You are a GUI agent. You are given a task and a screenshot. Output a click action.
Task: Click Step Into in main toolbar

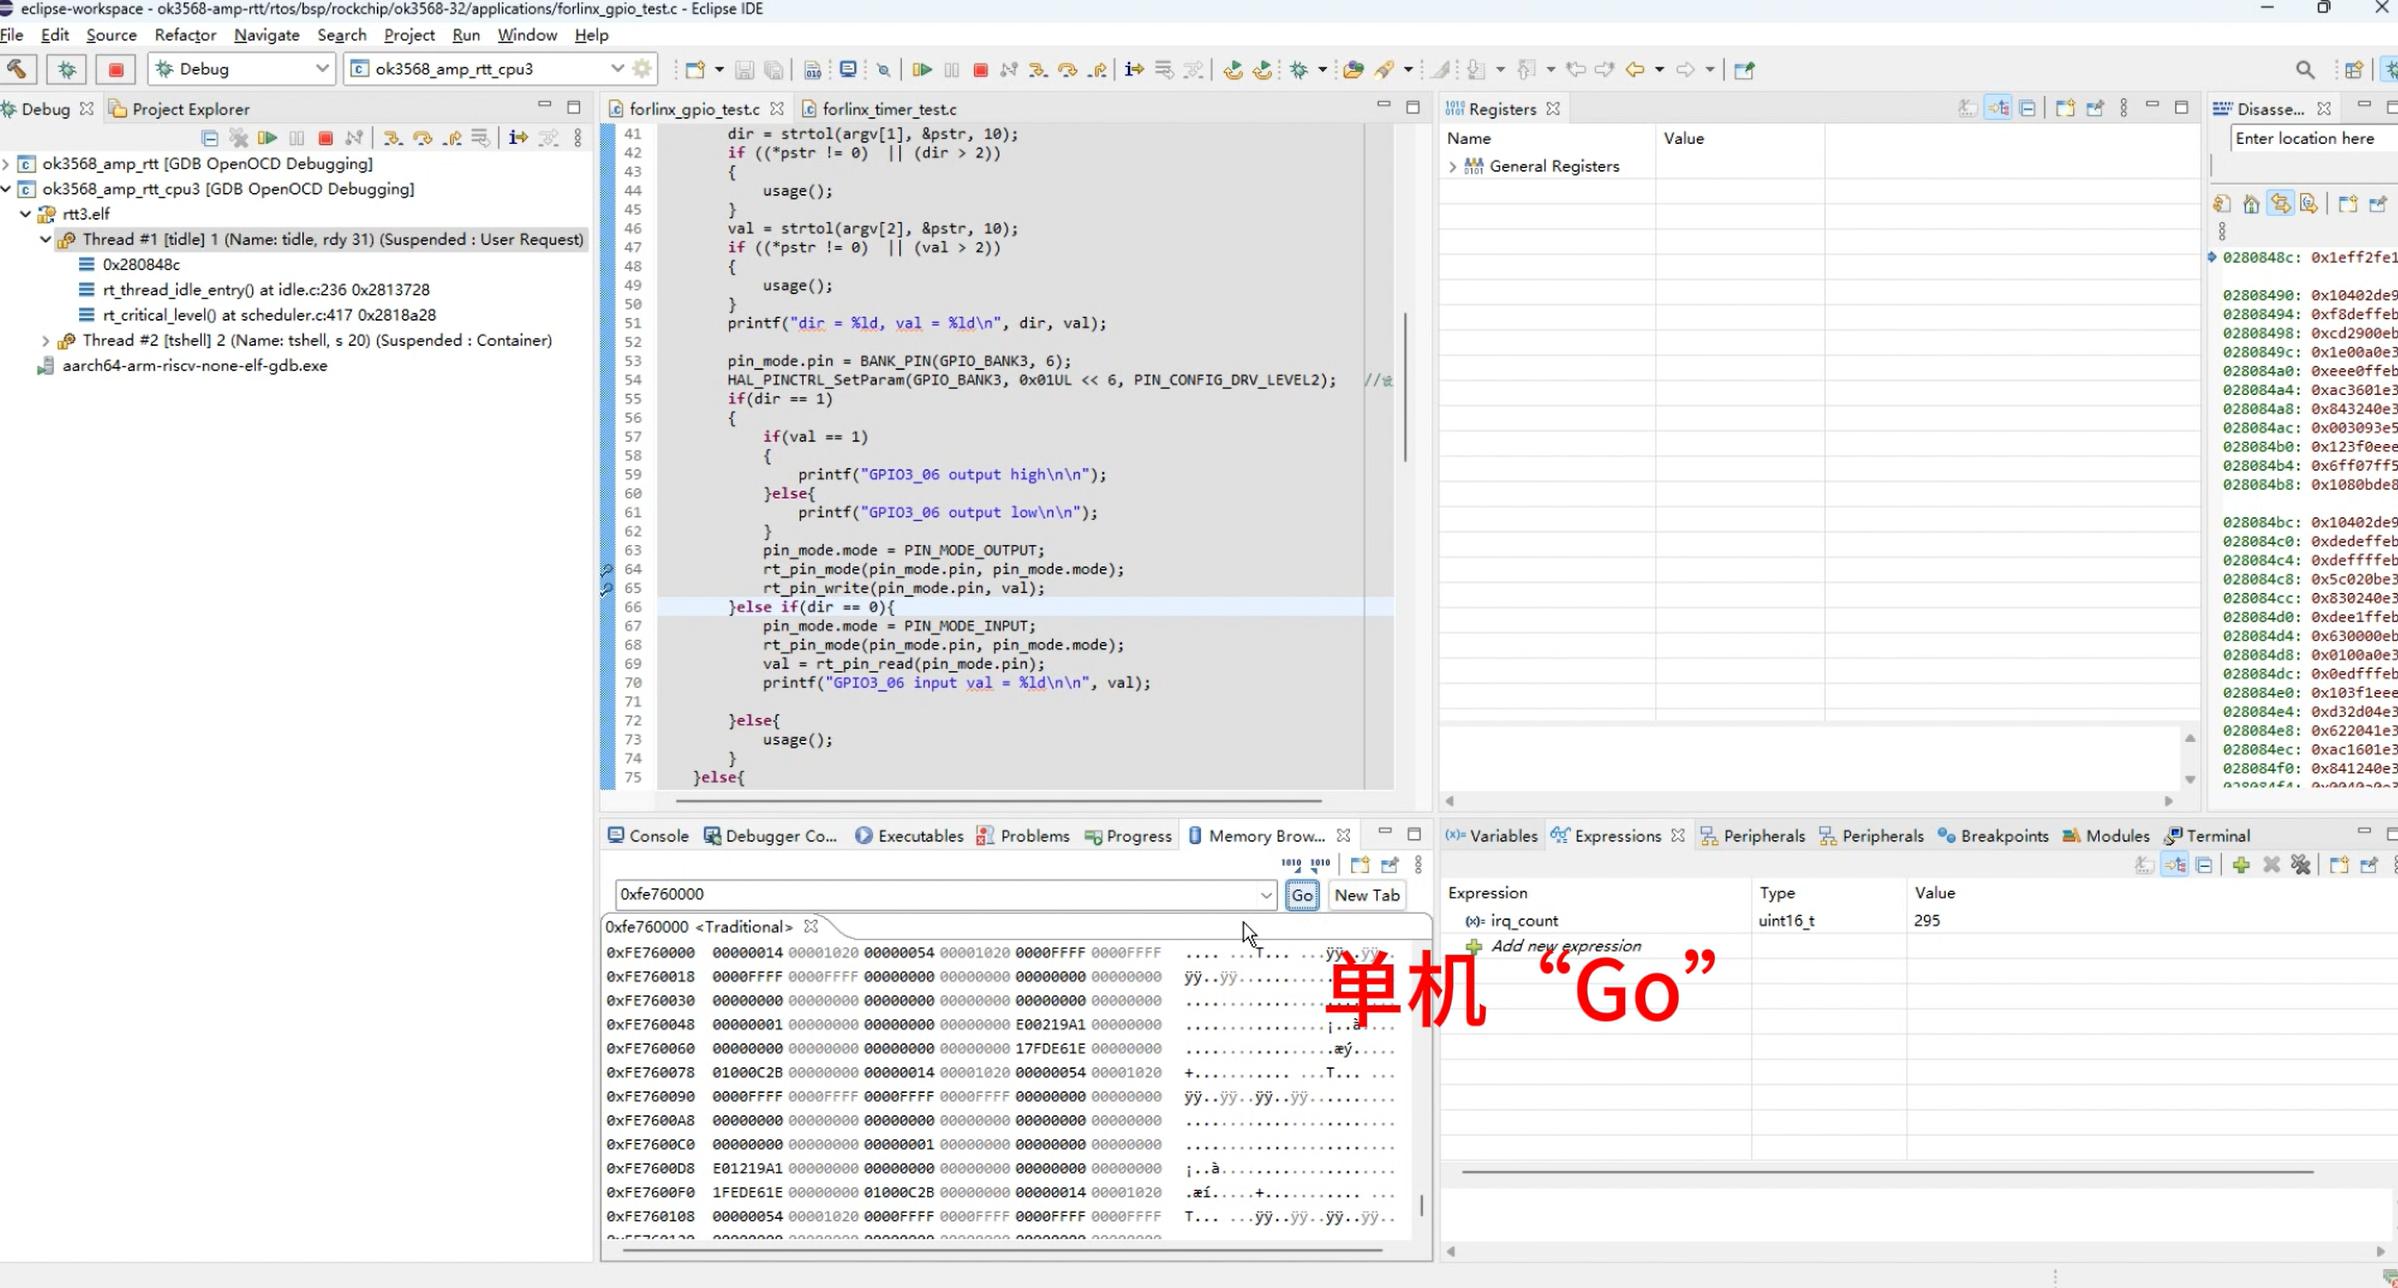coord(1038,69)
